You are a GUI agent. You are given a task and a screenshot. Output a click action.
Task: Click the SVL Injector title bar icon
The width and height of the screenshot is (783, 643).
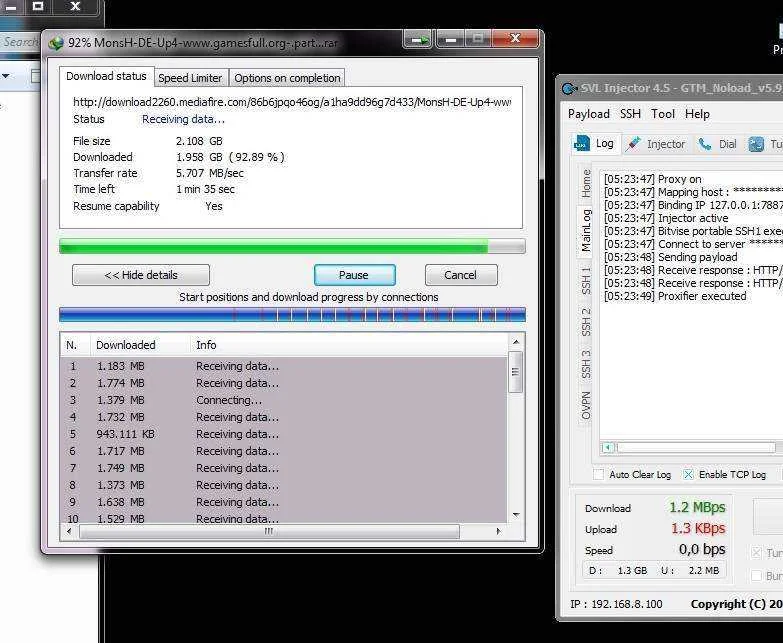[x=569, y=88]
